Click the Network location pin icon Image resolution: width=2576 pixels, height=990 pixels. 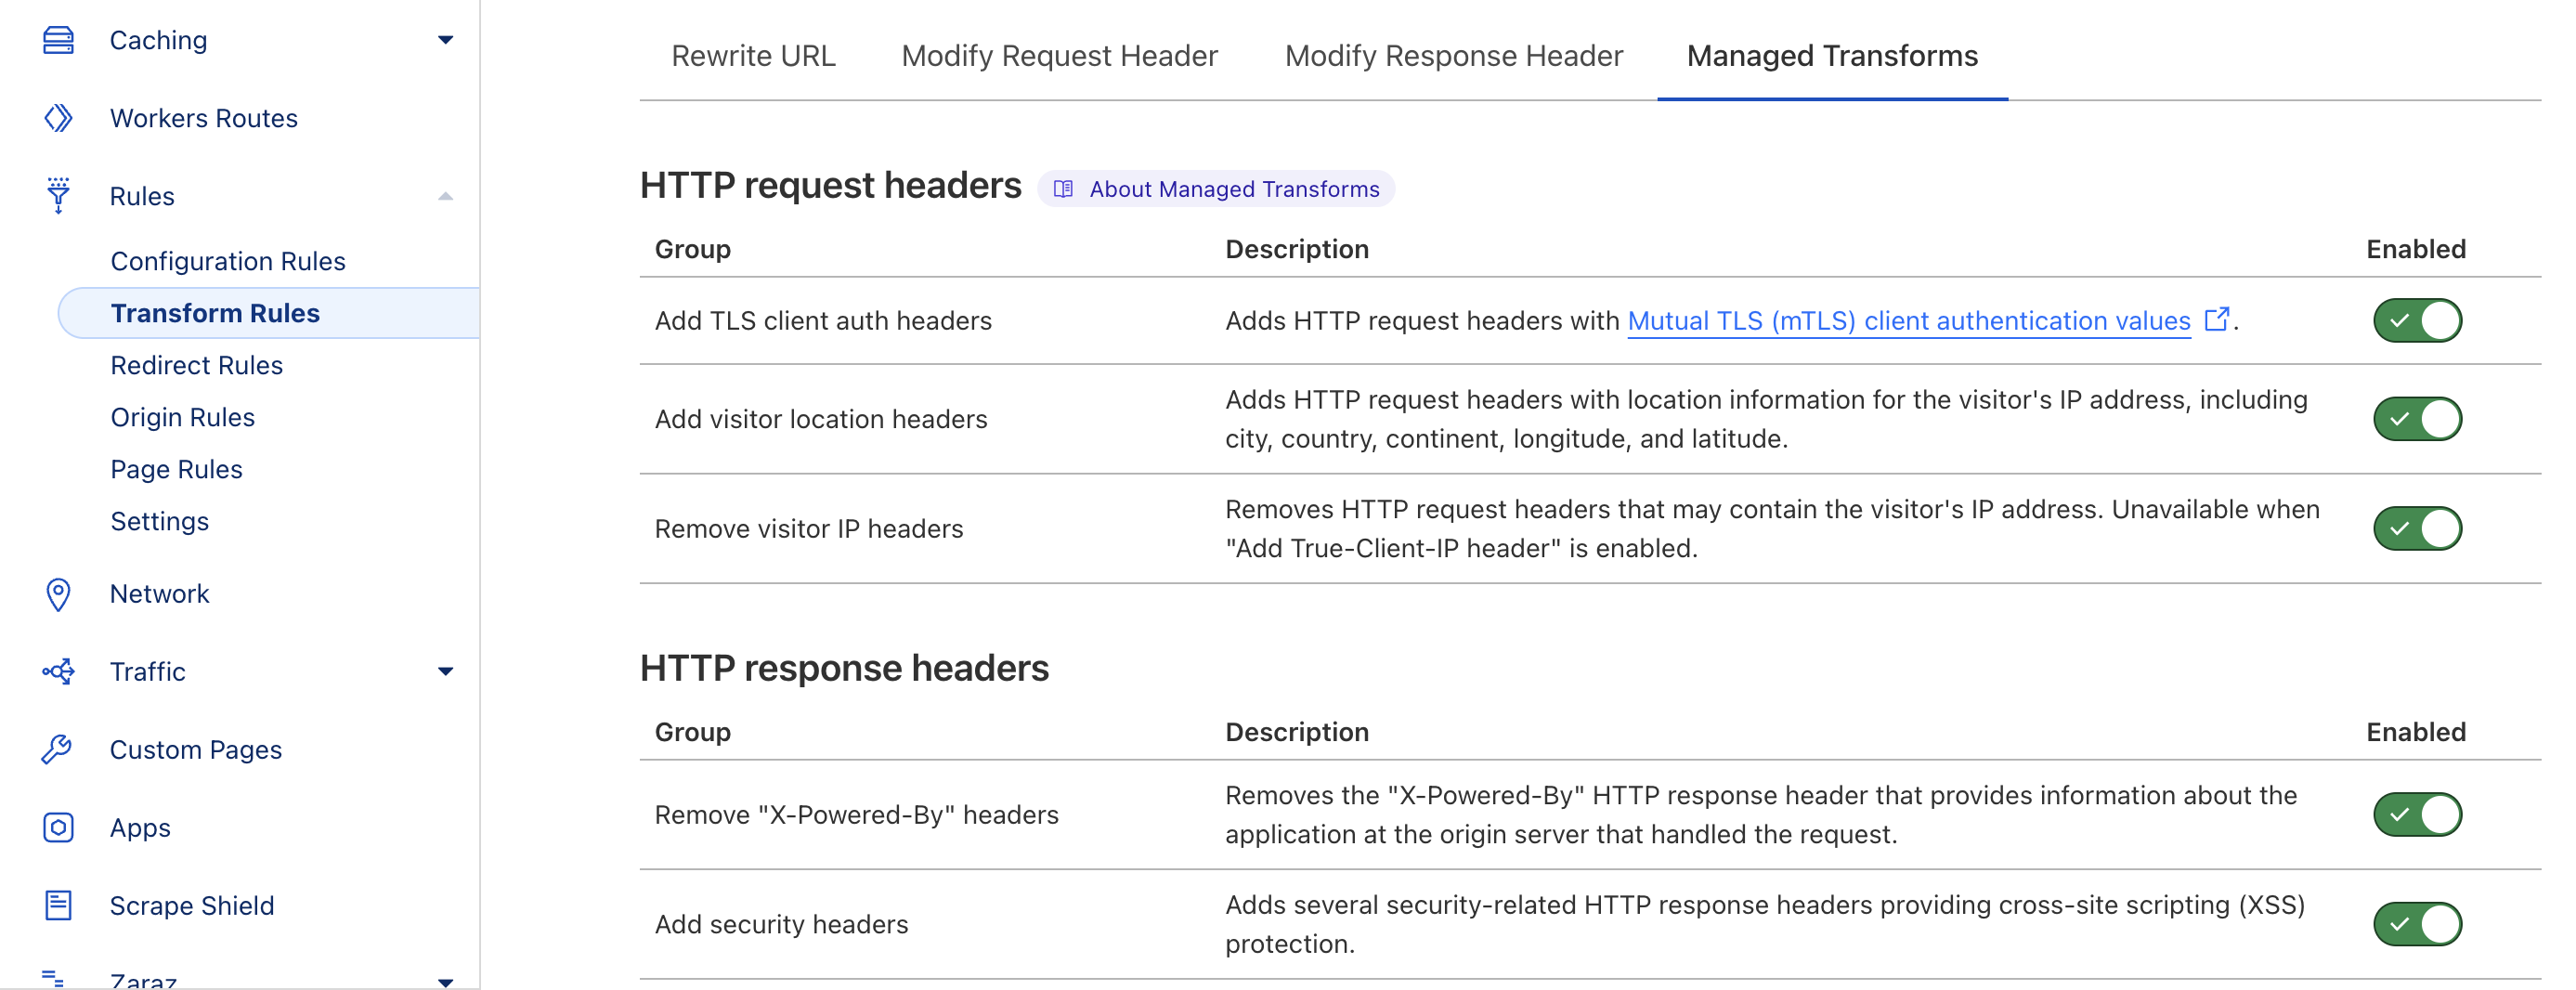(58, 594)
